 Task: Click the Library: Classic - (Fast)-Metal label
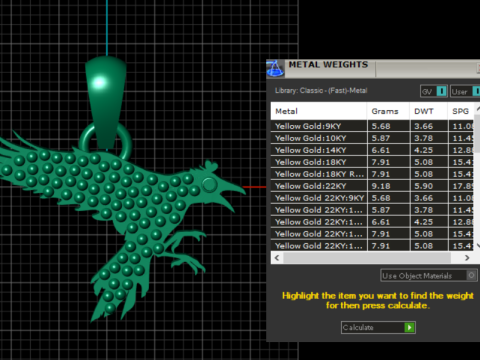321,91
